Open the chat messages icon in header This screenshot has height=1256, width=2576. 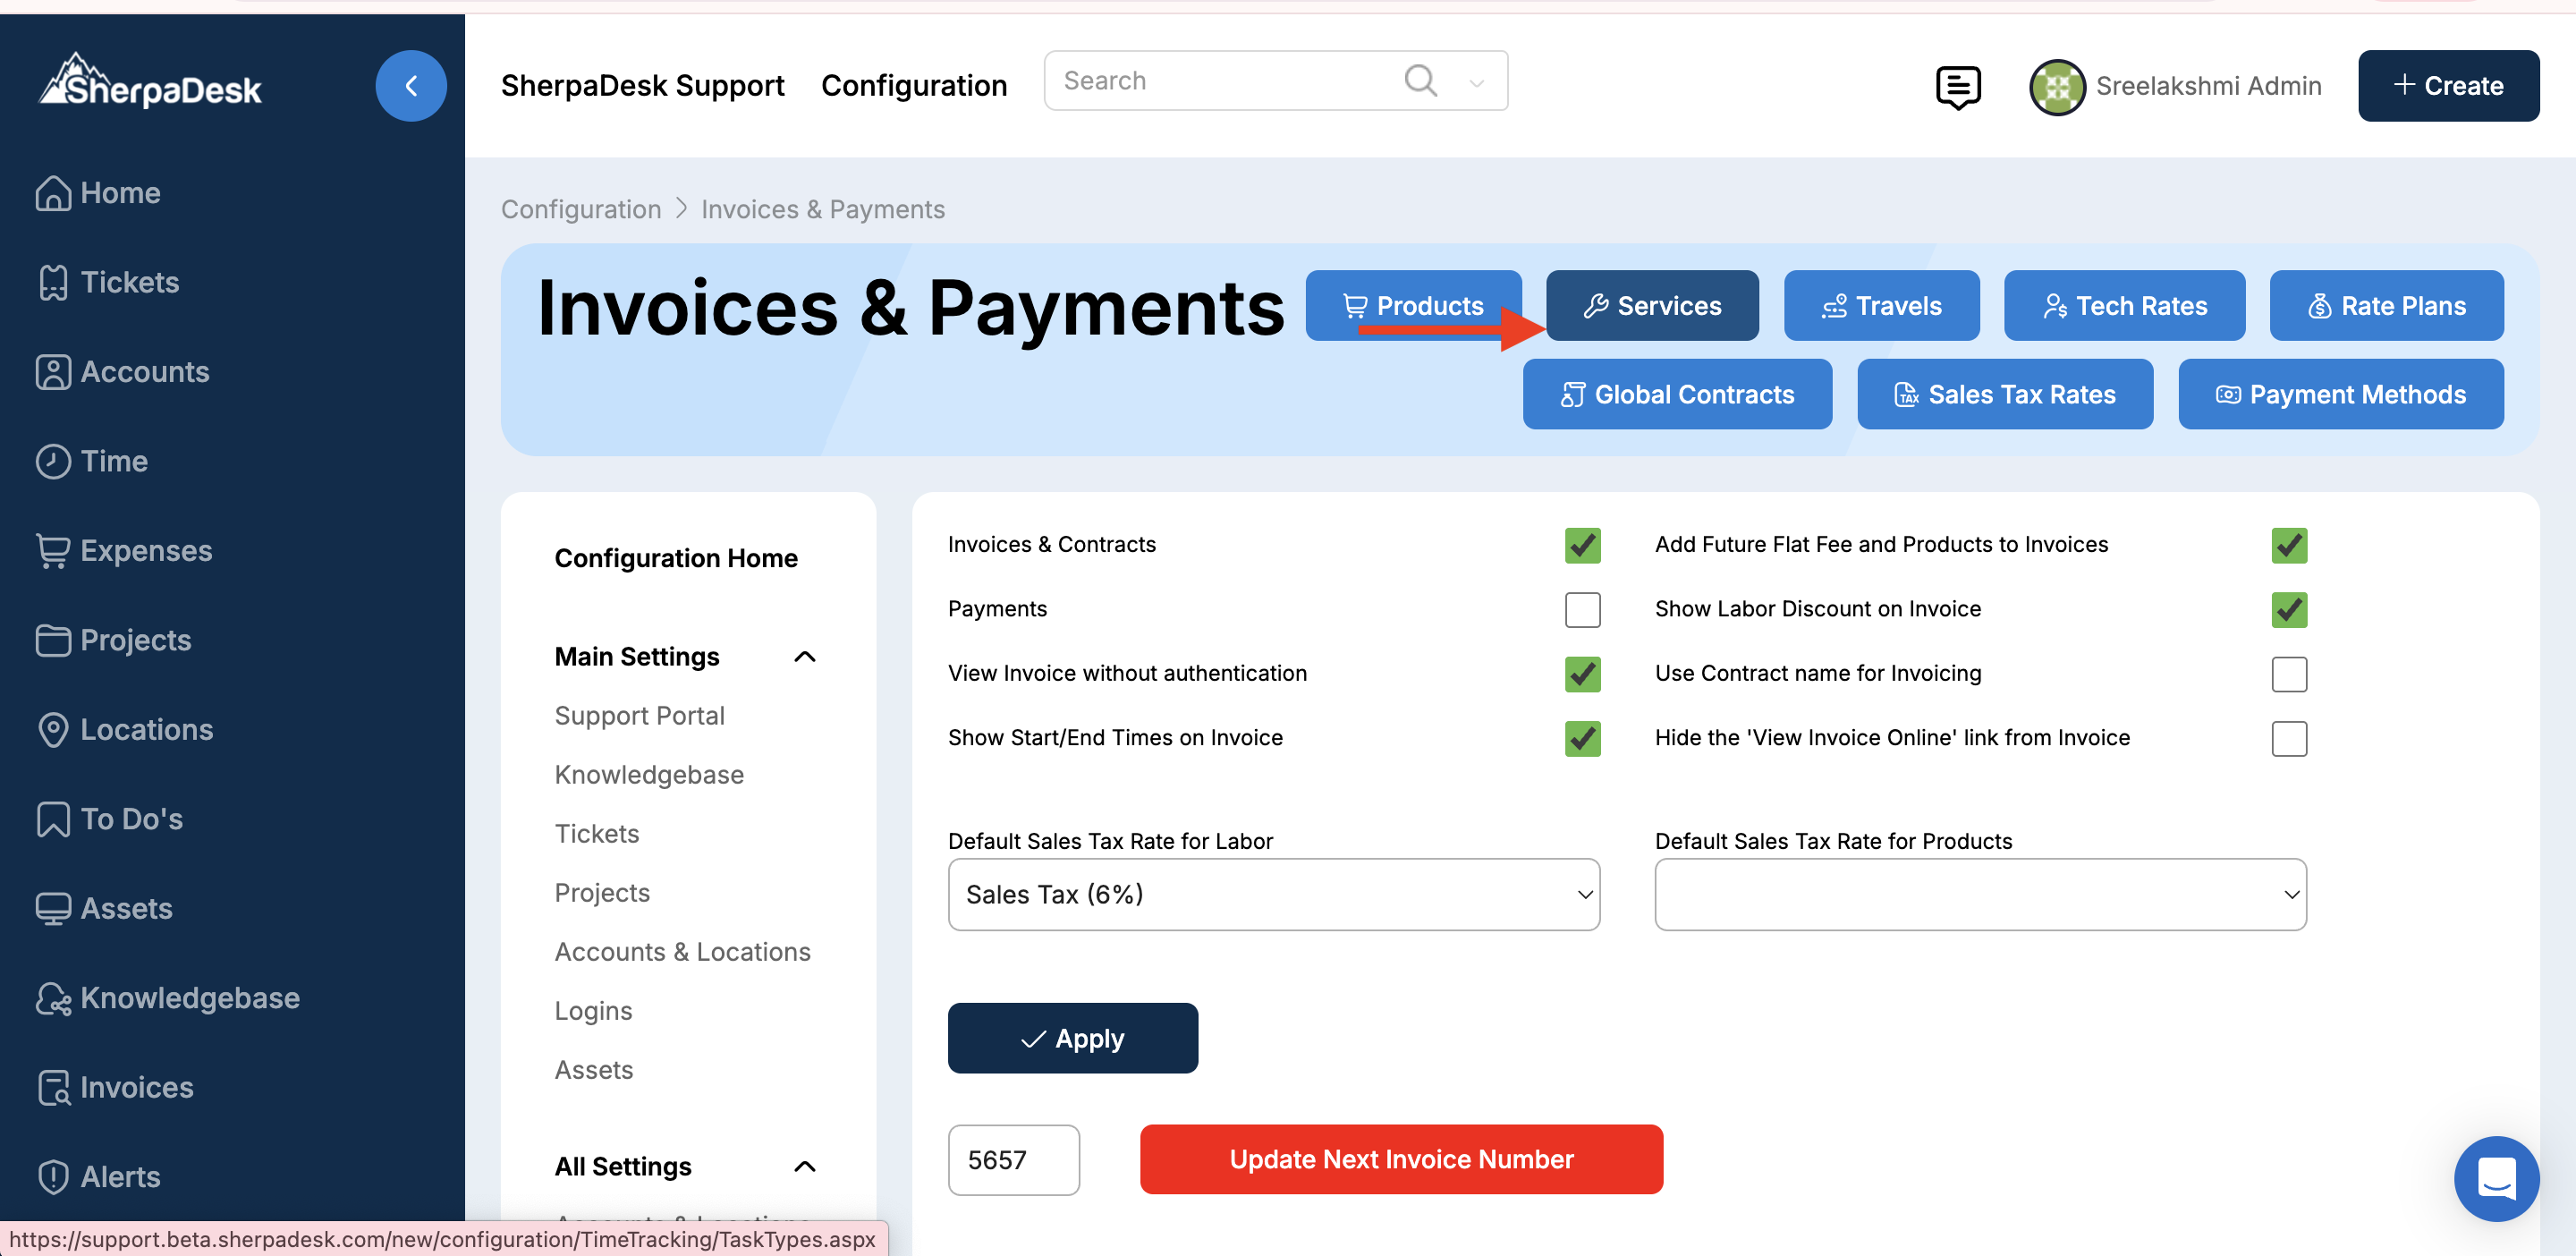click(1957, 87)
